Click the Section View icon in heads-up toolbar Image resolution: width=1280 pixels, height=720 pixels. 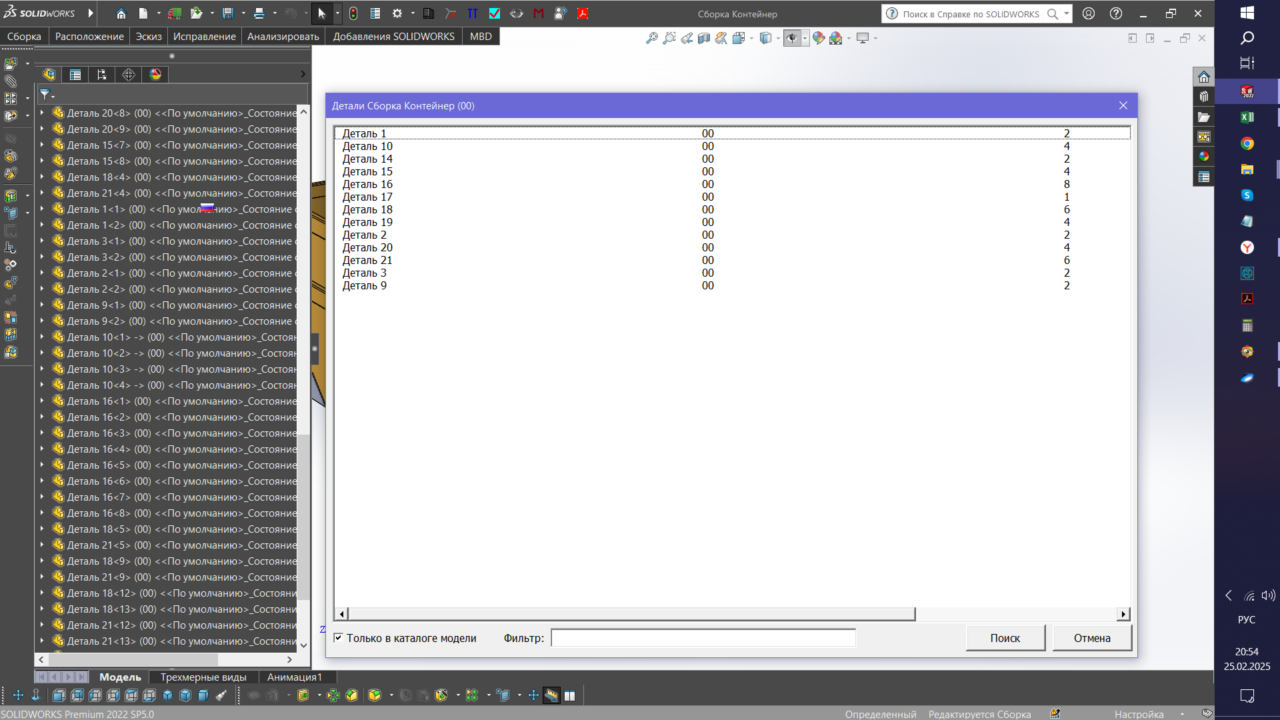[x=704, y=38]
